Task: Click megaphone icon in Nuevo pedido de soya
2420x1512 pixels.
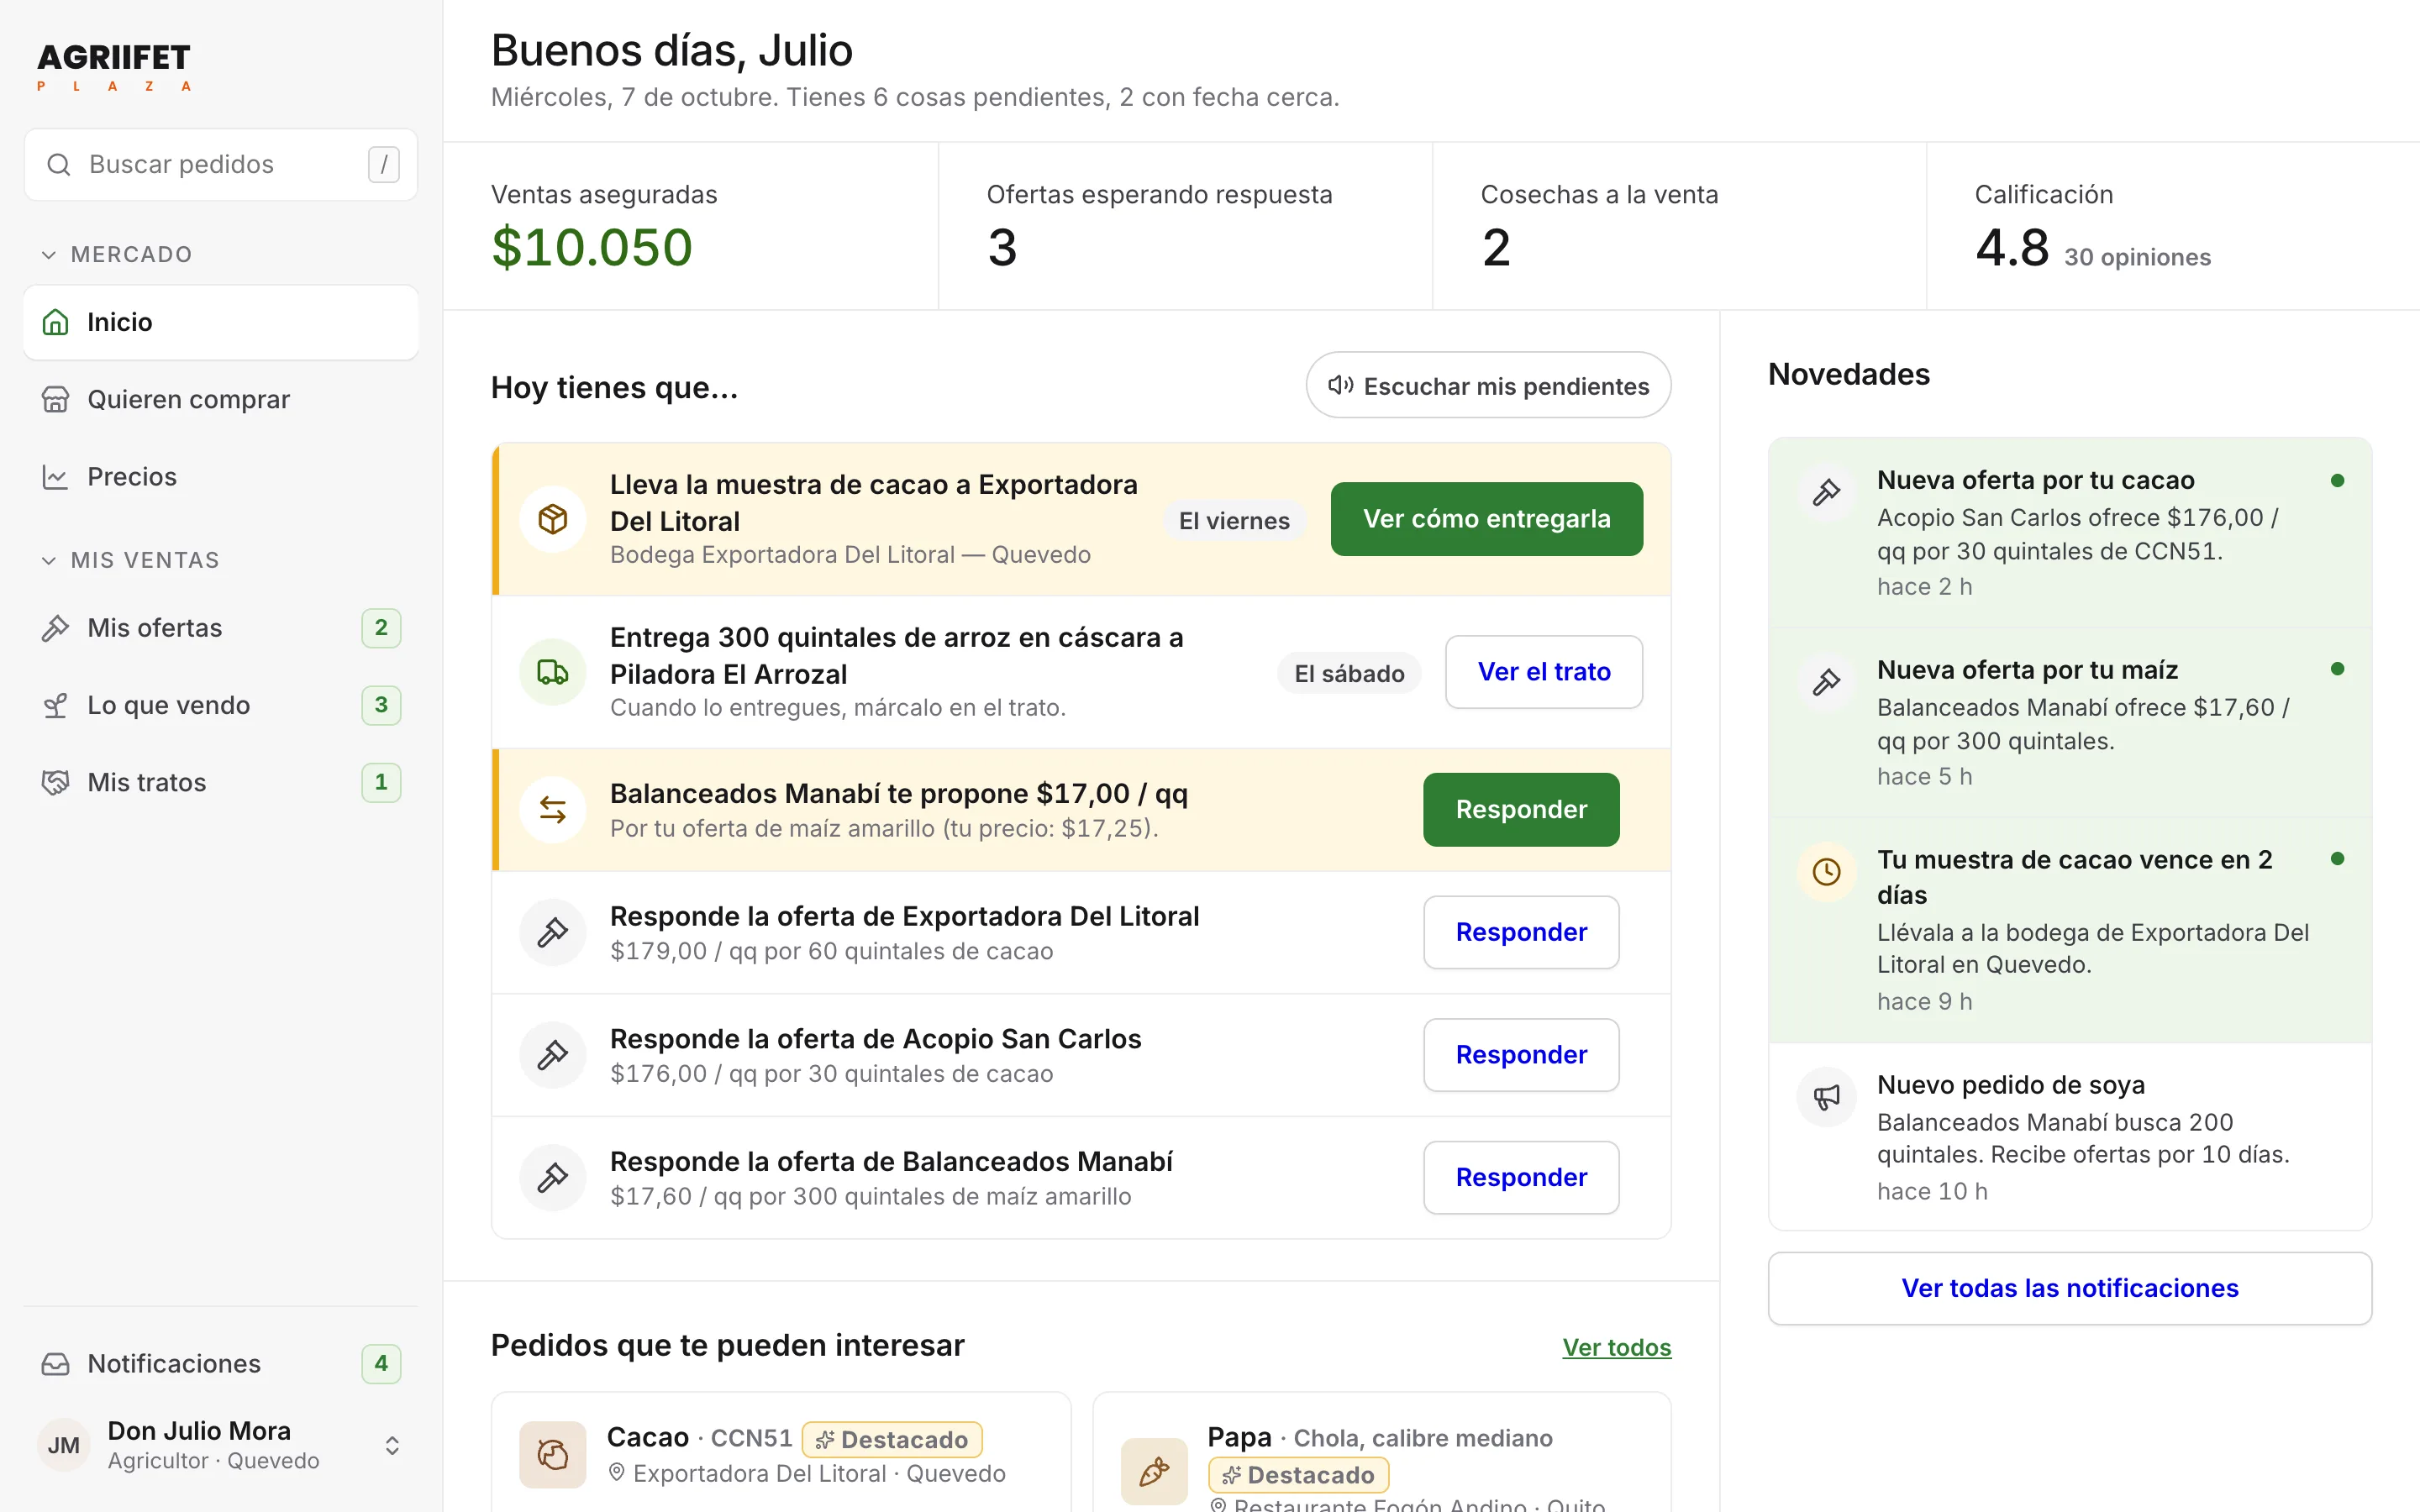Action: pyautogui.click(x=1827, y=1097)
